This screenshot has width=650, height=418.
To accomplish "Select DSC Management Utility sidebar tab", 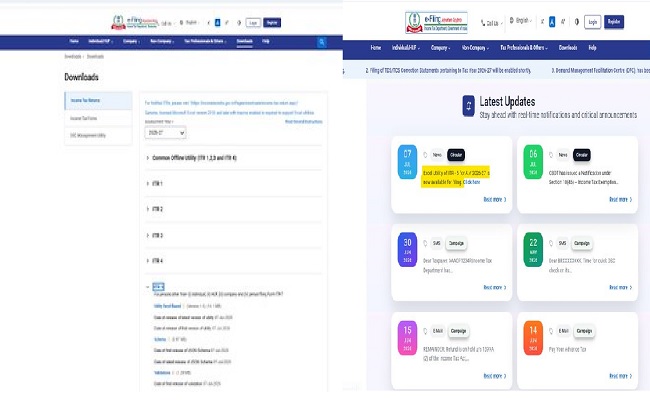I will point(98,136).
